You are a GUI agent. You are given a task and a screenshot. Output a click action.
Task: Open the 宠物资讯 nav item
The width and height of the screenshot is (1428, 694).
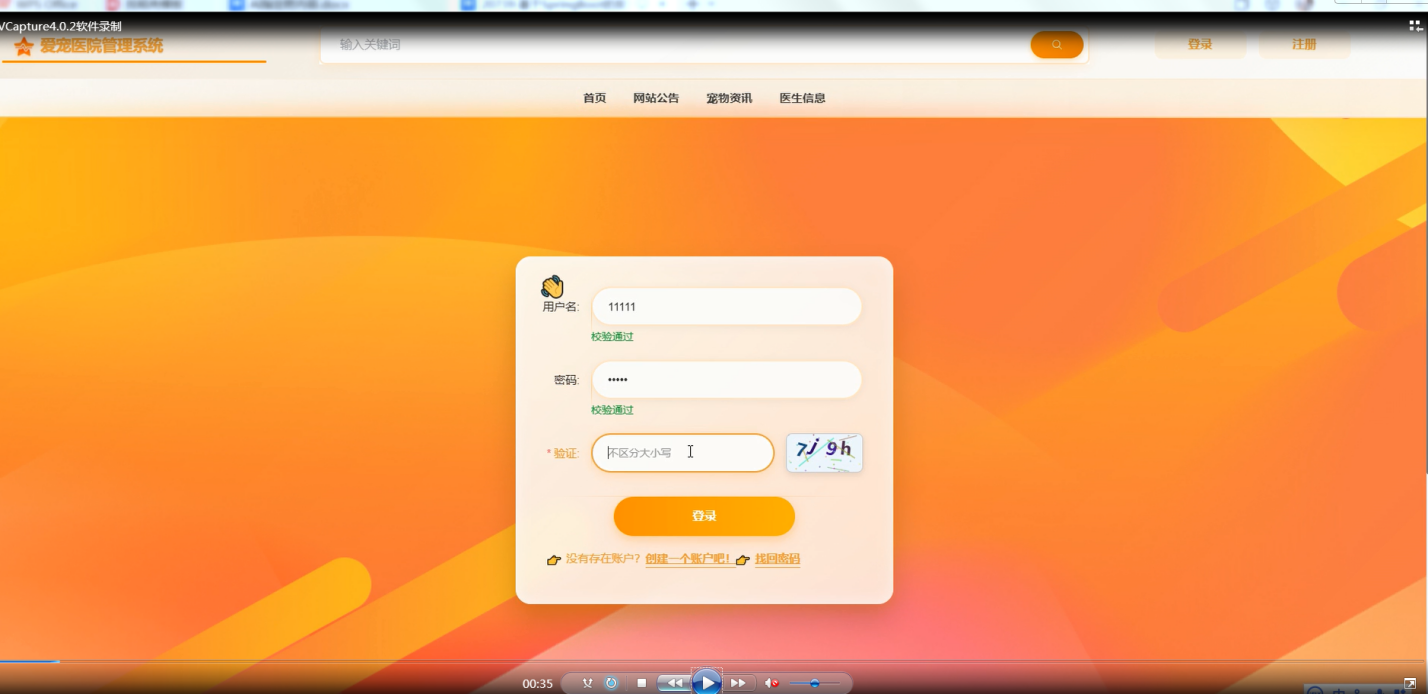(x=729, y=98)
